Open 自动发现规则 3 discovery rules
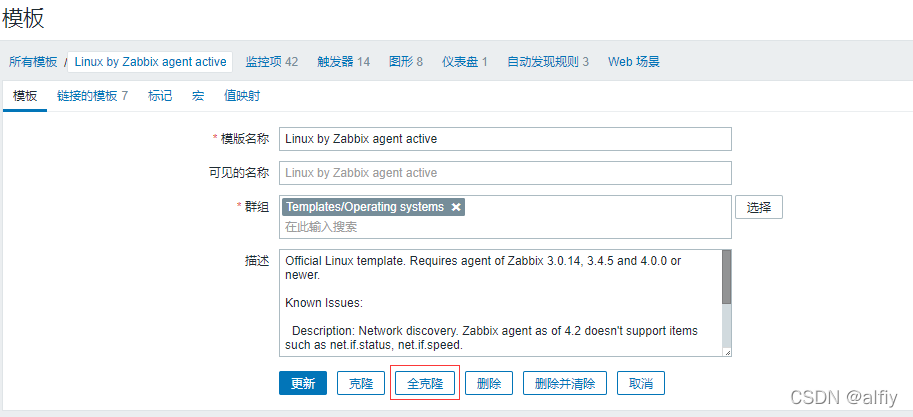The width and height of the screenshot is (913, 417). click(548, 62)
